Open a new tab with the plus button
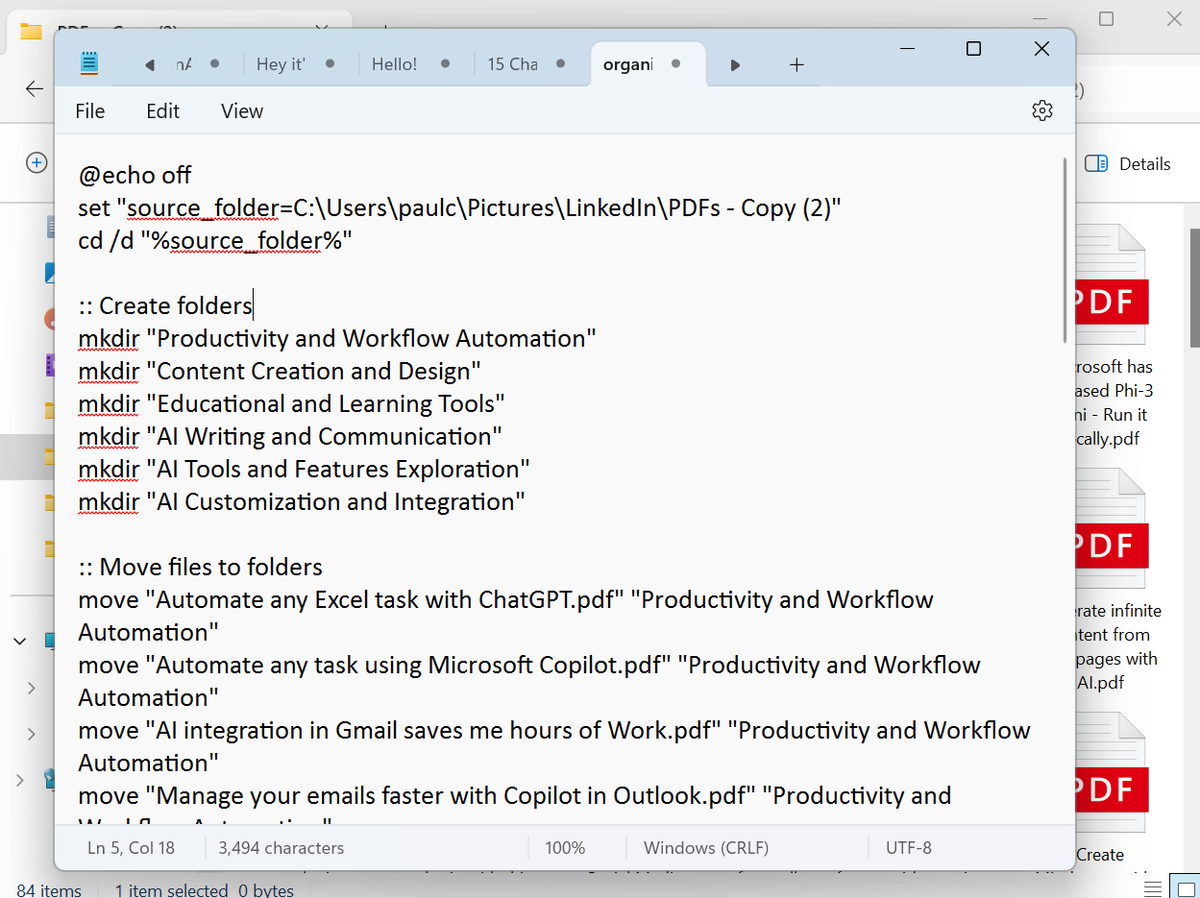The height and width of the screenshot is (898, 1200). click(x=796, y=64)
